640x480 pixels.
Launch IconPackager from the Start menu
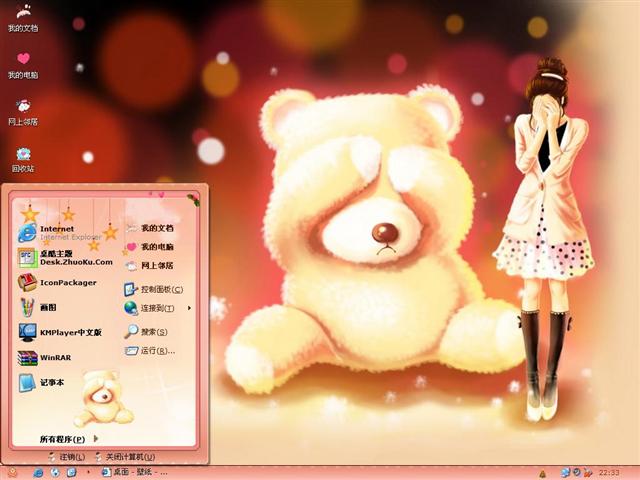coord(57,282)
